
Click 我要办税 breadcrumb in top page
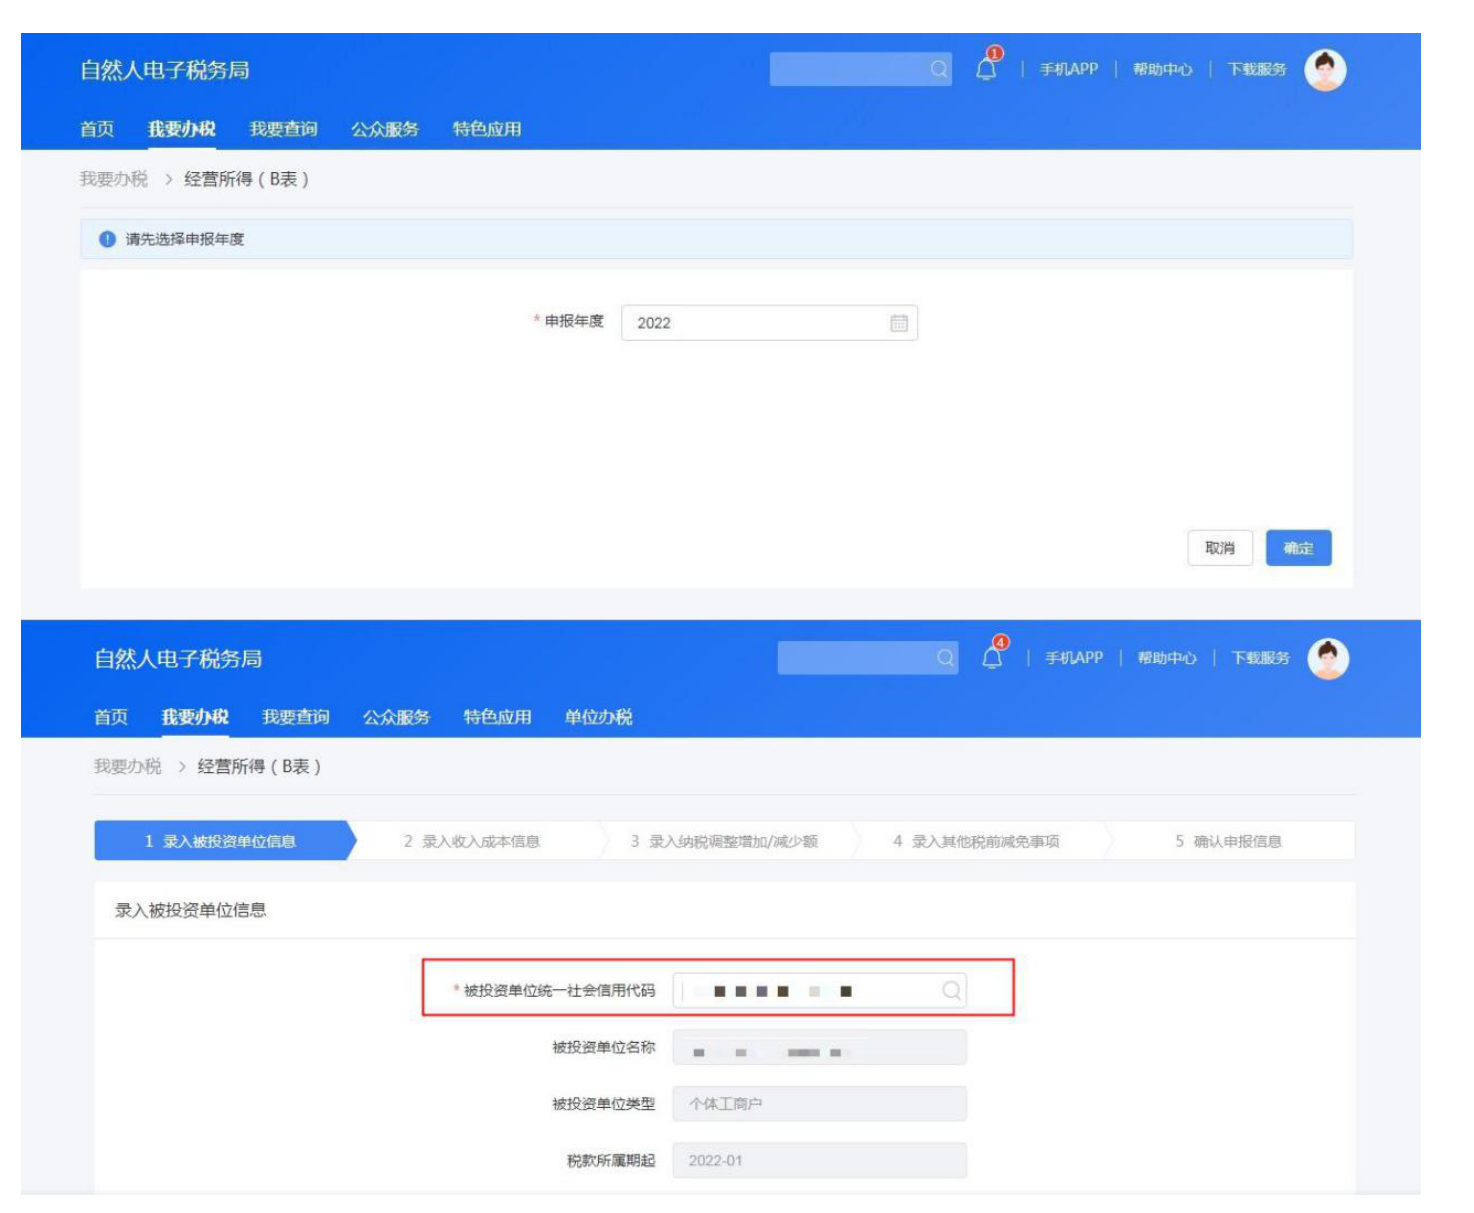(114, 179)
